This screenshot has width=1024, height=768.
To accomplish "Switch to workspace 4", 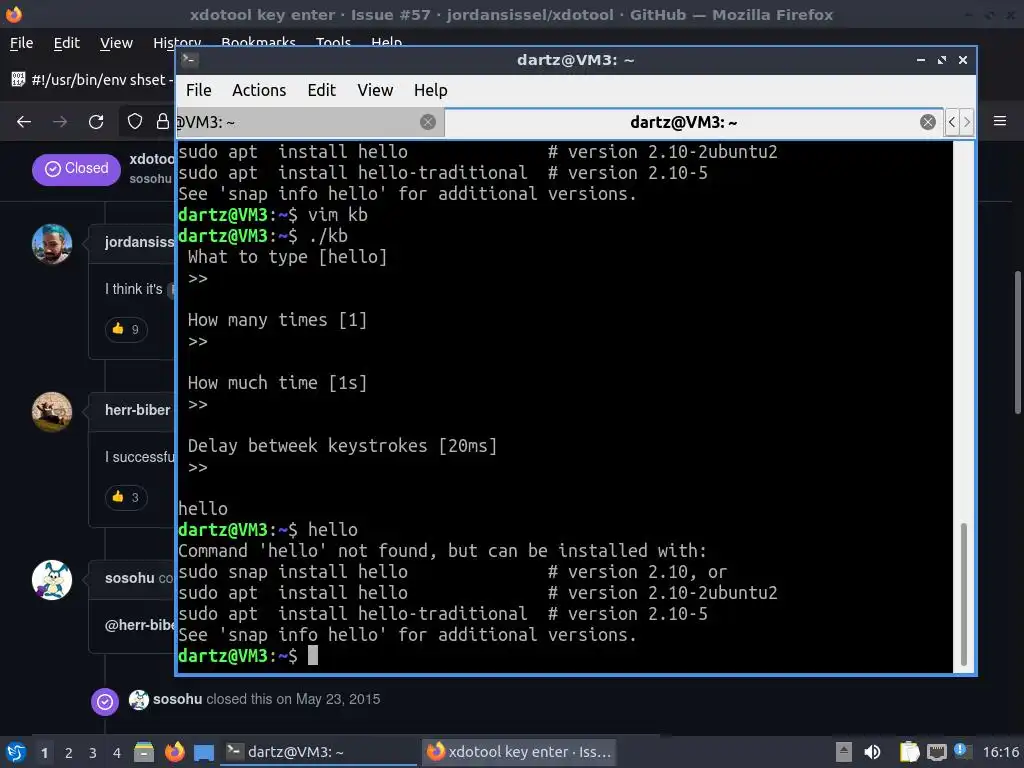I will (x=116, y=753).
